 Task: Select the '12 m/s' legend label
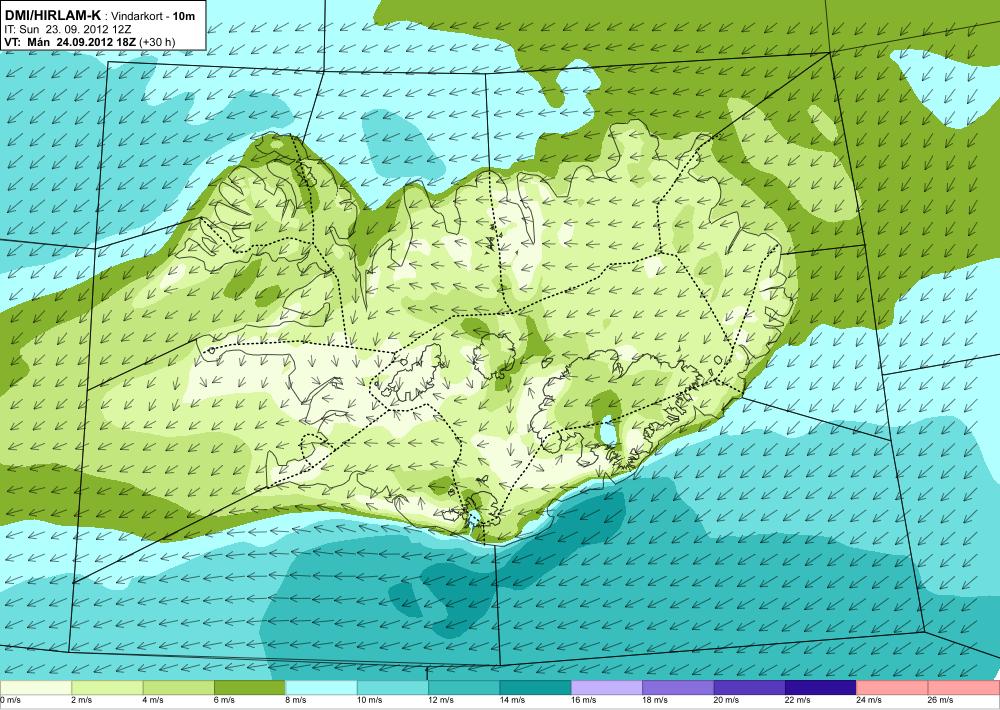click(x=441, y=700)
